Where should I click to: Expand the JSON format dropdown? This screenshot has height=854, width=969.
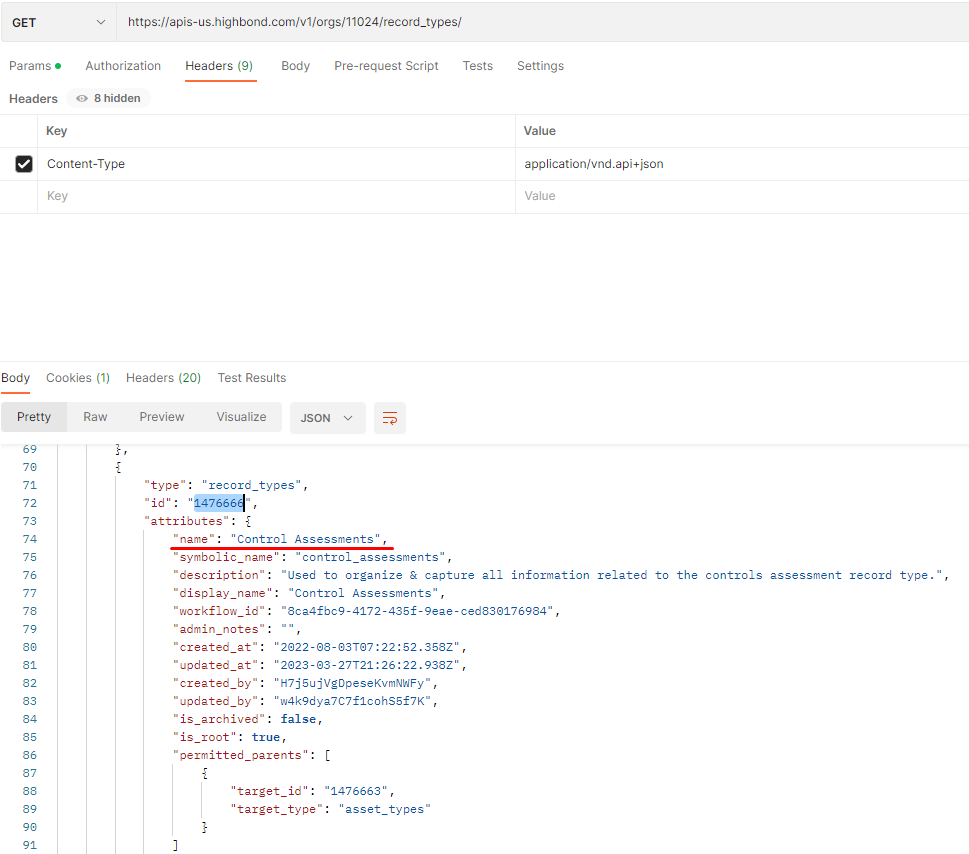(x=327, y=418)
